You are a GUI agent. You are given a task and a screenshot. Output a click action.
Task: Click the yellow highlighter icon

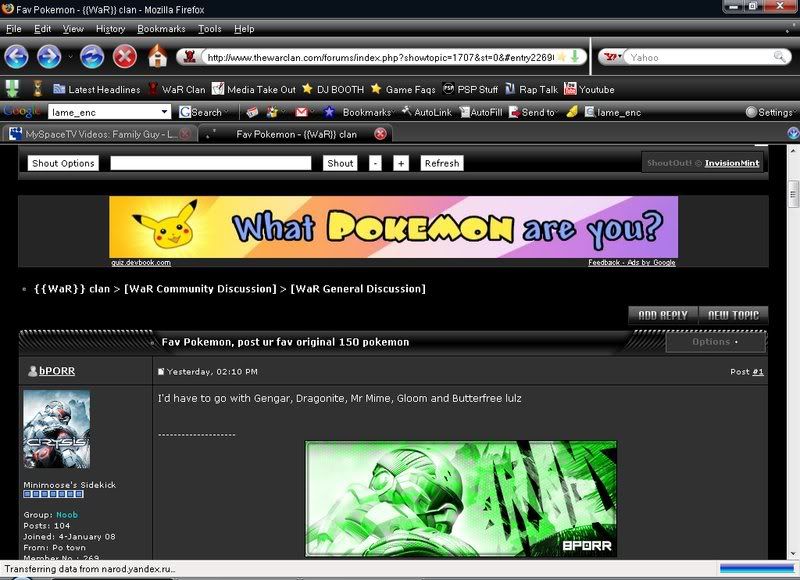coord(572,112)
